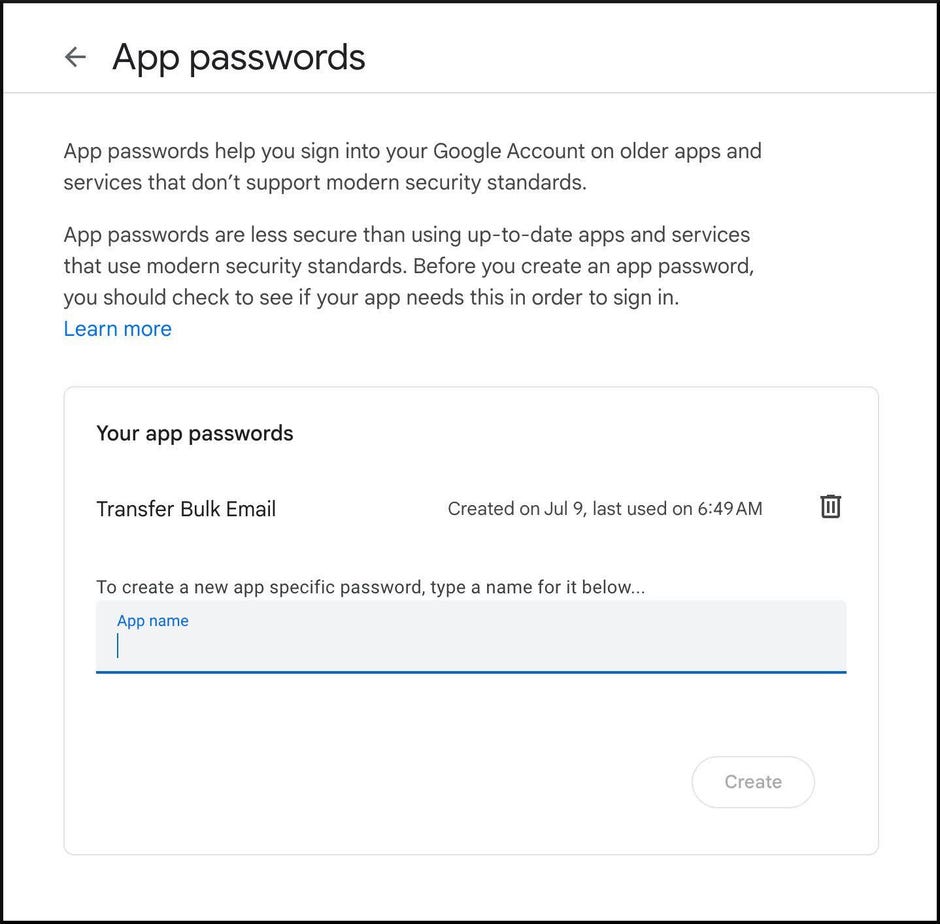Click inside the App name input field
This screenshot has height=924, width=940.
470,645
